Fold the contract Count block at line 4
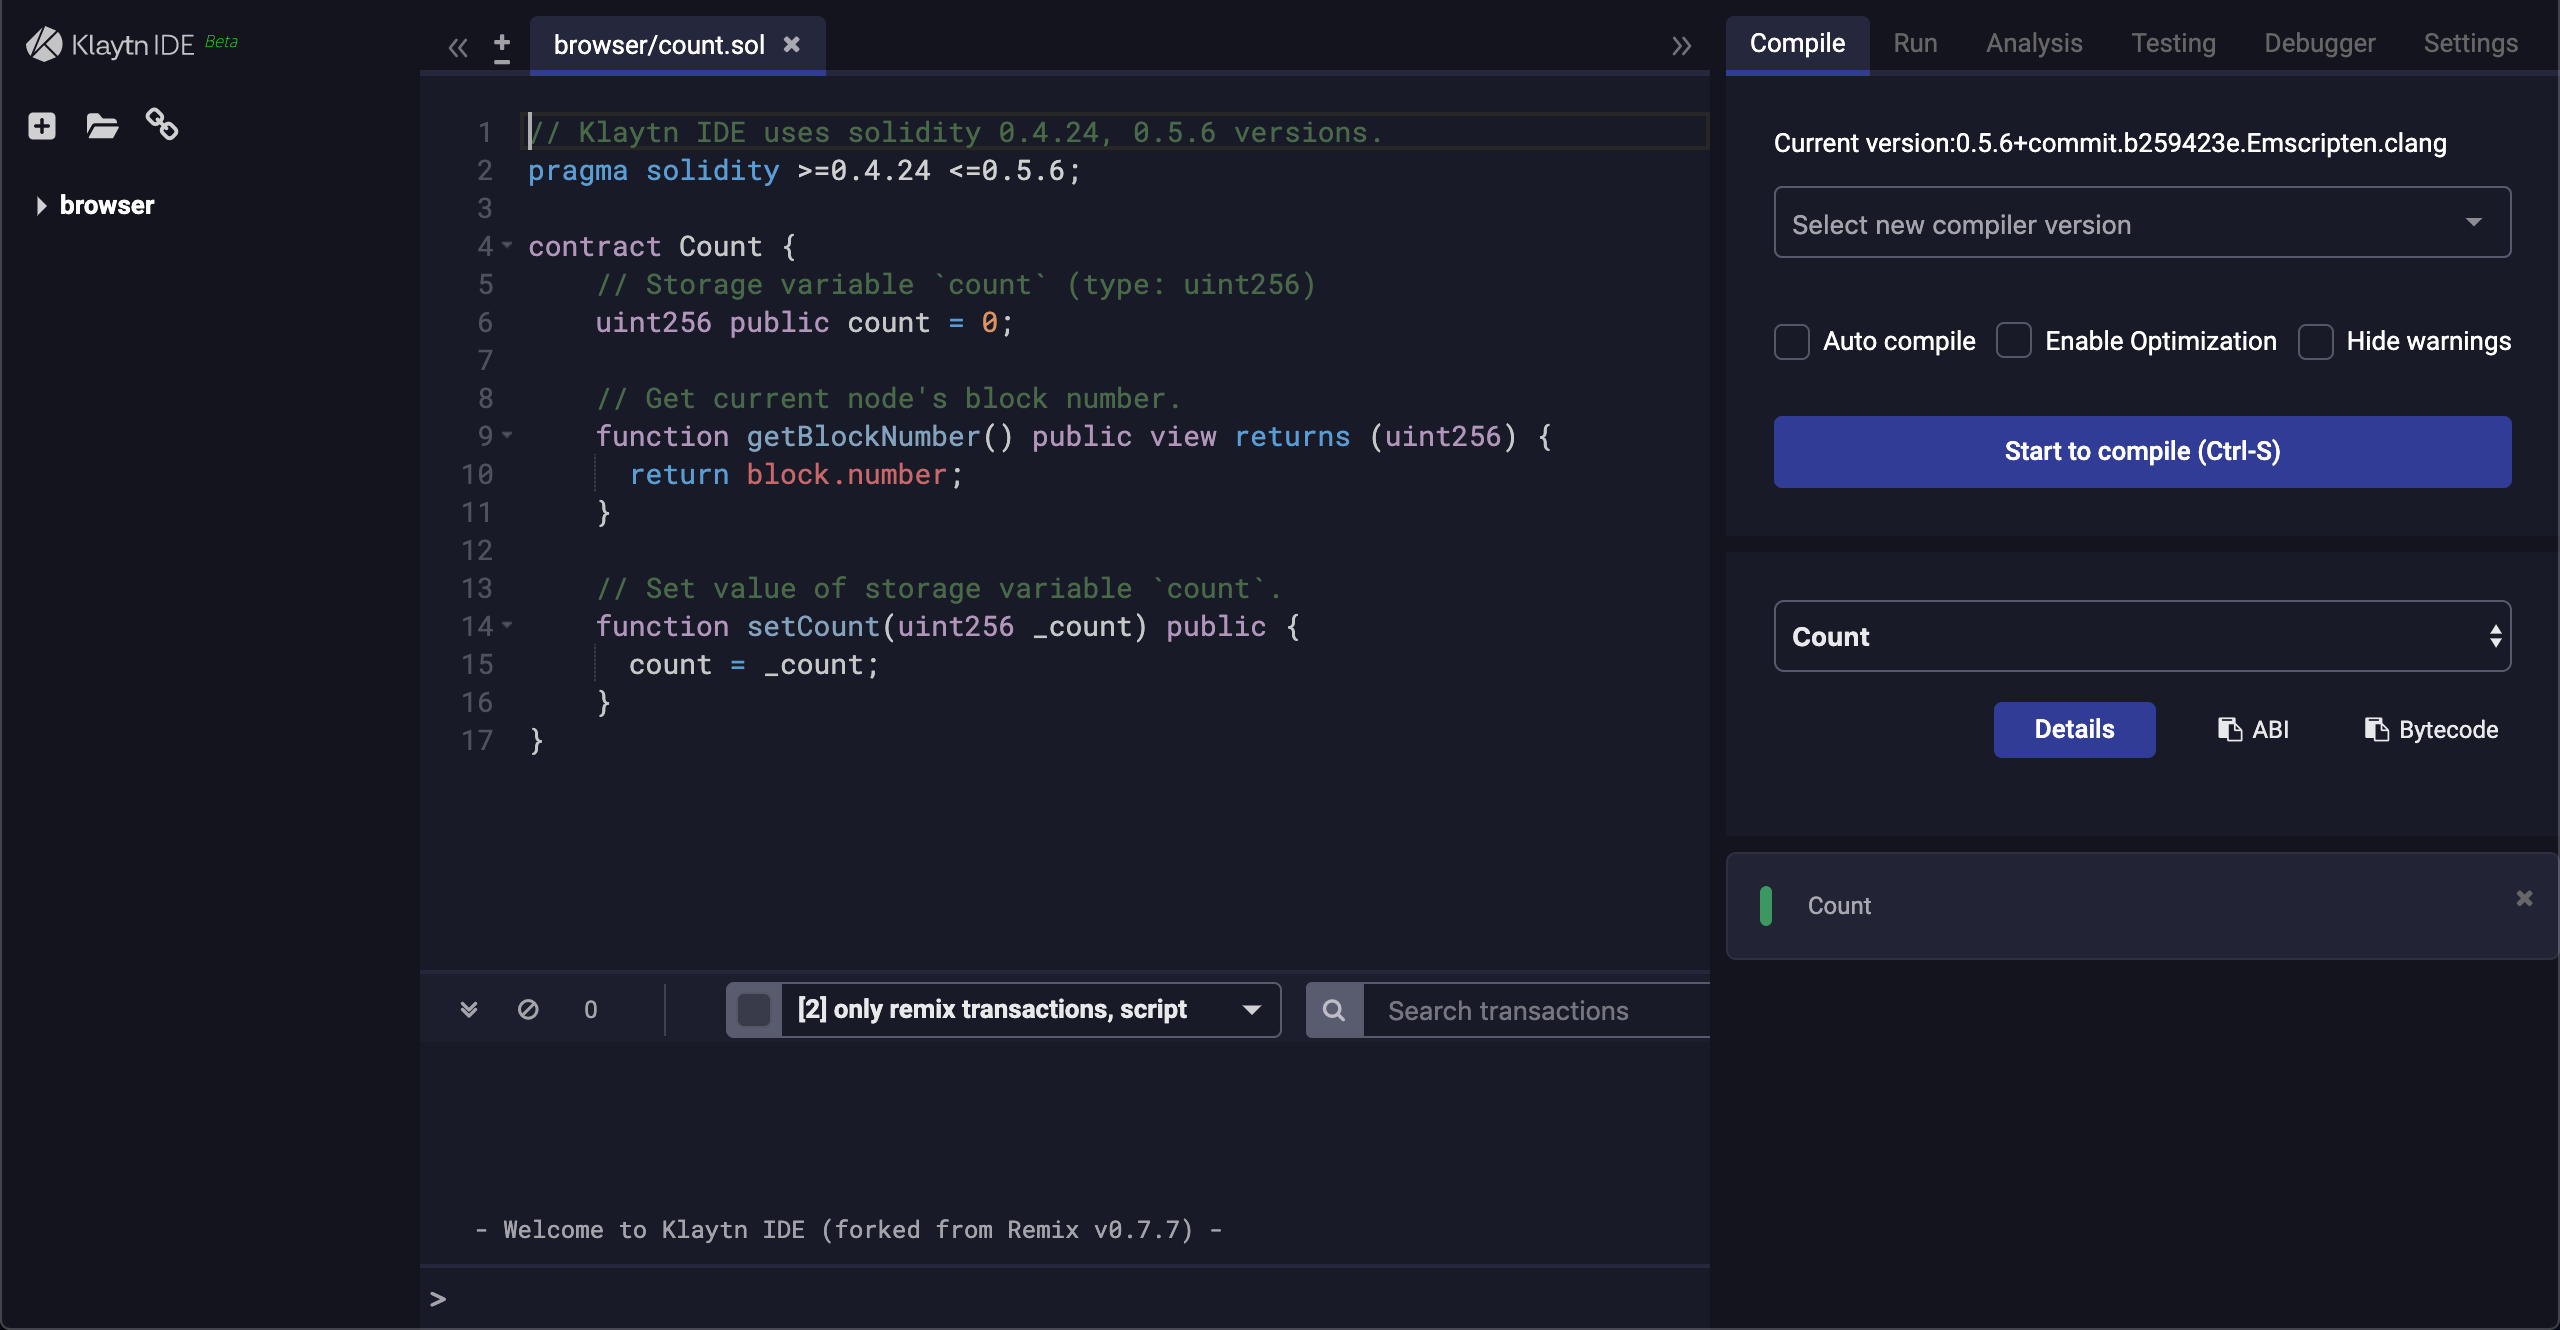The width and height of the screenshot is (2560, 1330). click(507, 244)
